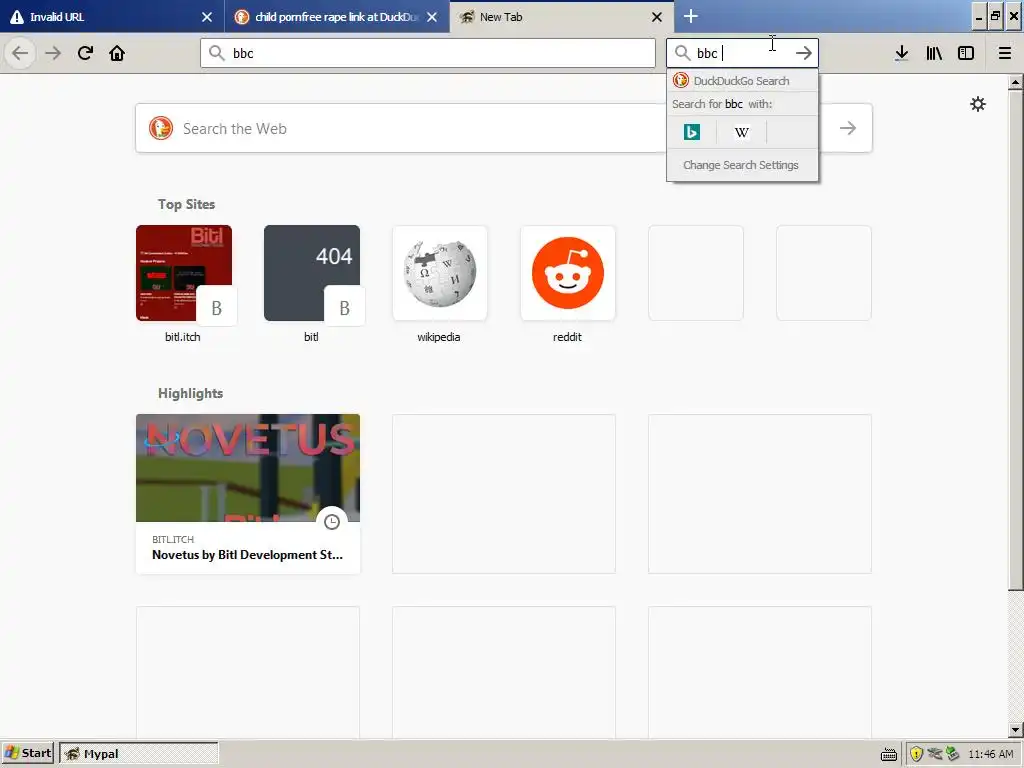This screenshot has height=768, width=1024.
Task: Close the New Tab tab
Action: point(657,17)
